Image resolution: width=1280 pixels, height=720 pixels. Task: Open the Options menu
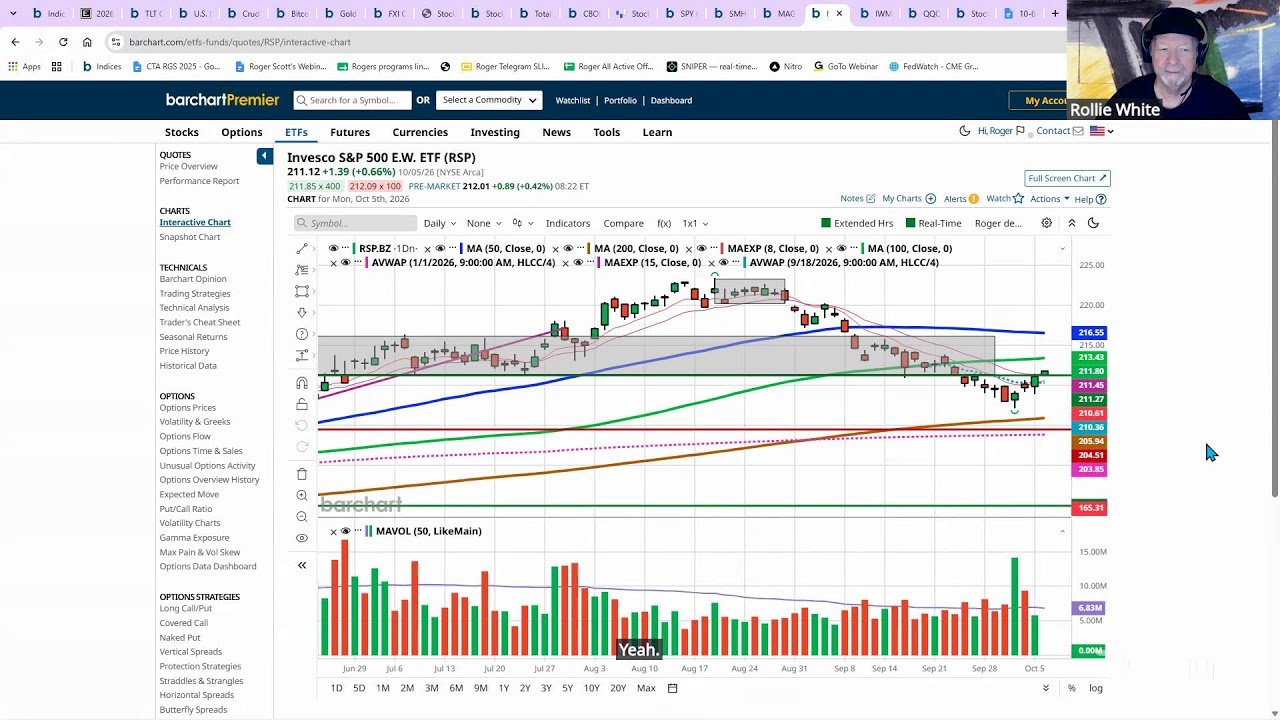(242, 132)
